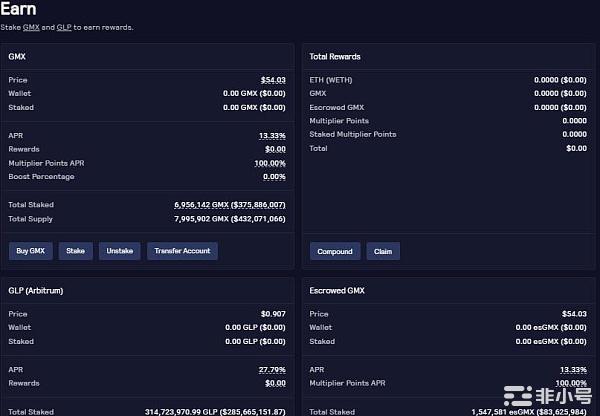Screen dimensions: 600x416
Task: Click the Compound button in Total Rewards
Action: (x=335, y=251)
